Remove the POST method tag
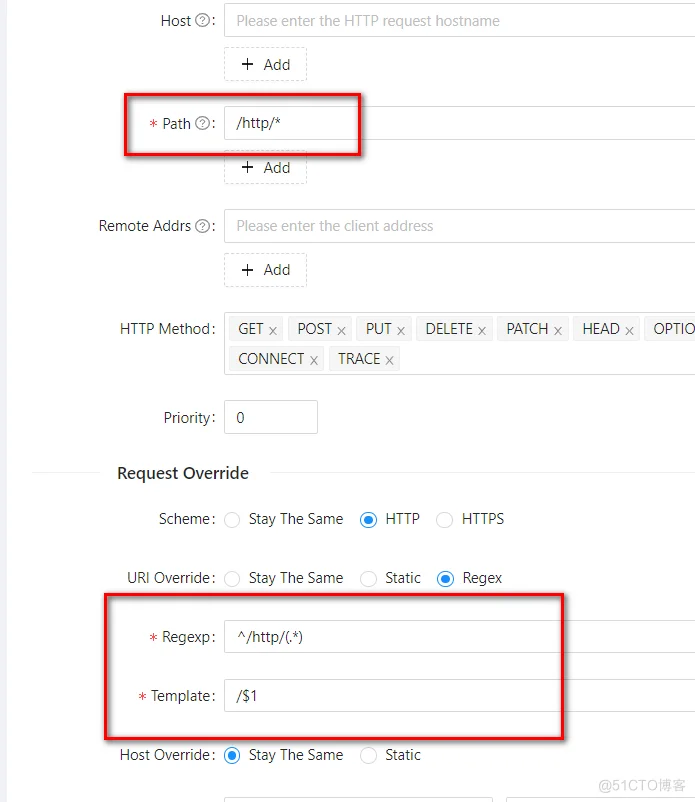695x802 pixels. [x=342, y=330]
